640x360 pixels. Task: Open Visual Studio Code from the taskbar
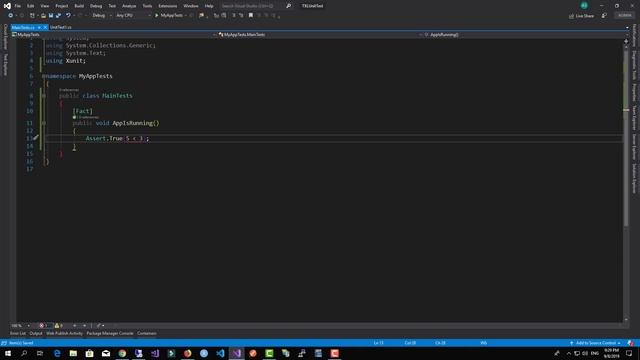[220, 353]
